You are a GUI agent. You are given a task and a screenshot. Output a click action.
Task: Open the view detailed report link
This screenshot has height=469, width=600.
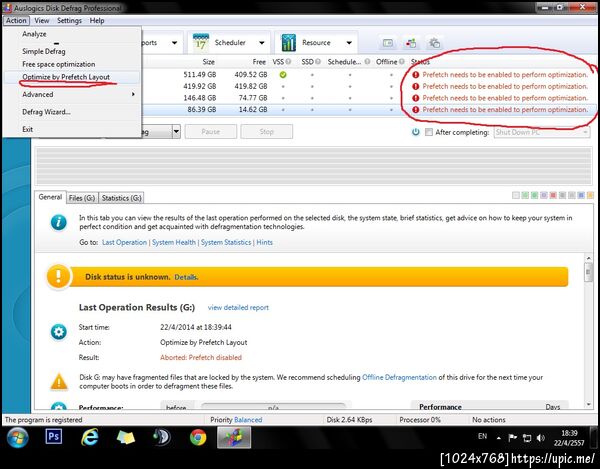(238, 308)
